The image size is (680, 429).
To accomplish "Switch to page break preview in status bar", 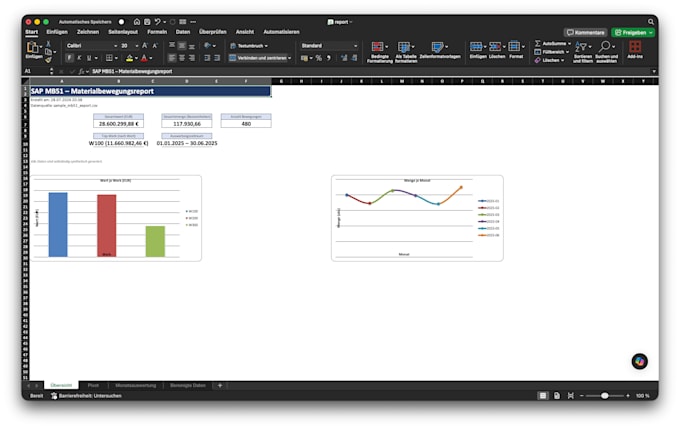I will point(571,396).
